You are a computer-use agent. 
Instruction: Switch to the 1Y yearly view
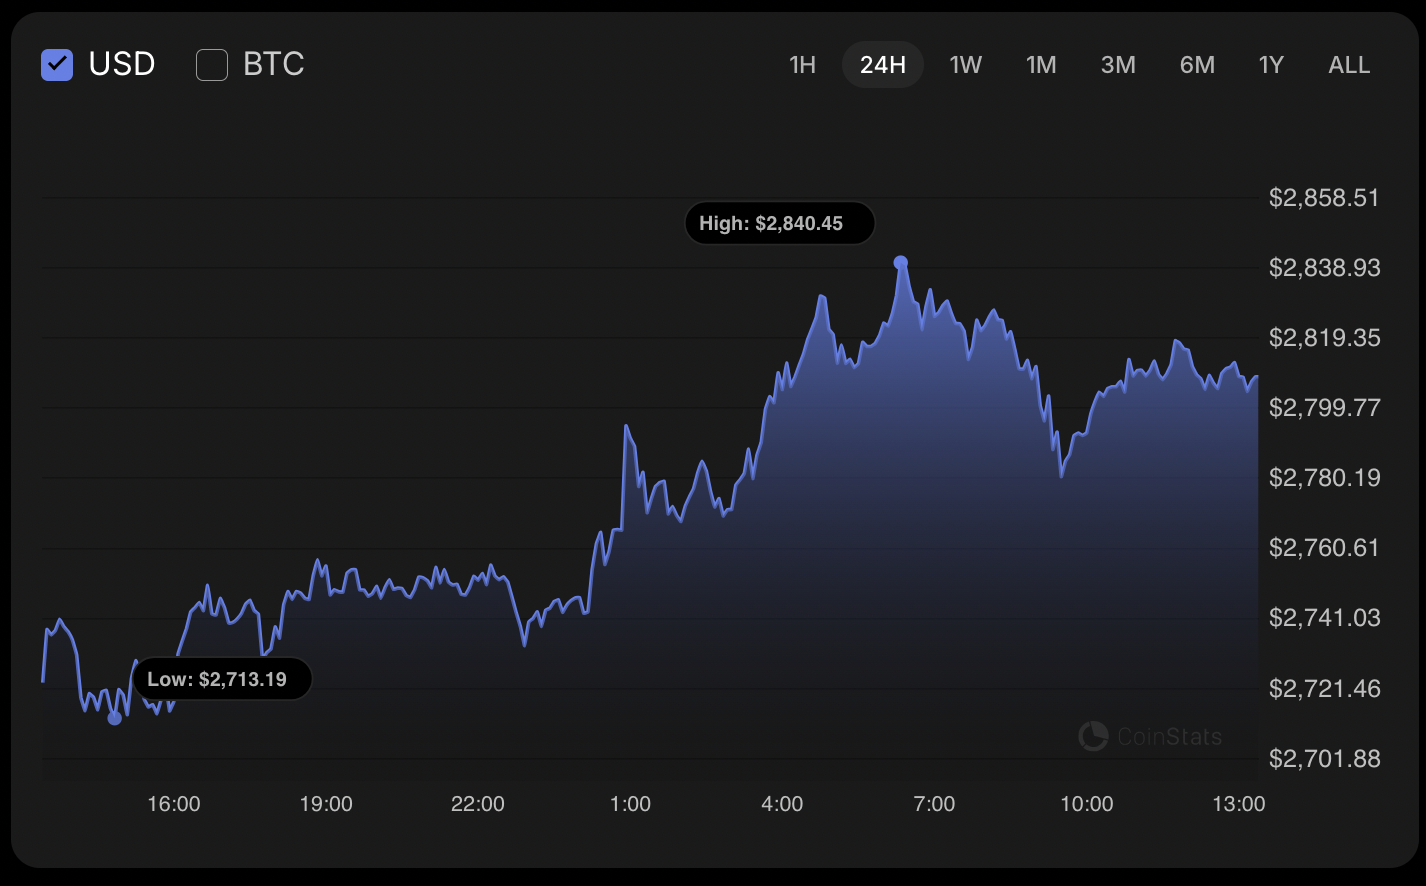(1270, 64)
